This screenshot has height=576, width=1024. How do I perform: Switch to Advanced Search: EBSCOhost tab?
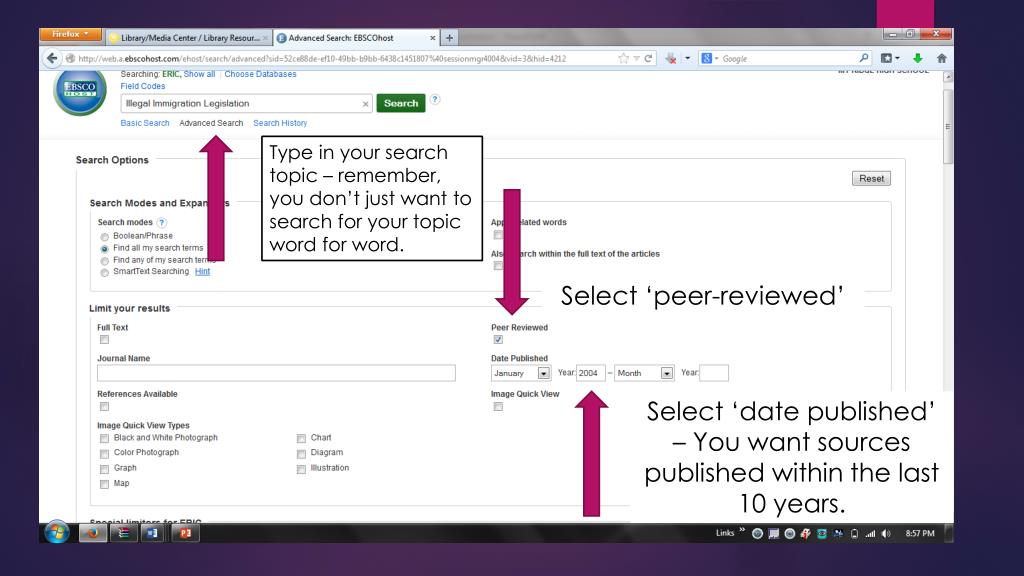point(357,38)
